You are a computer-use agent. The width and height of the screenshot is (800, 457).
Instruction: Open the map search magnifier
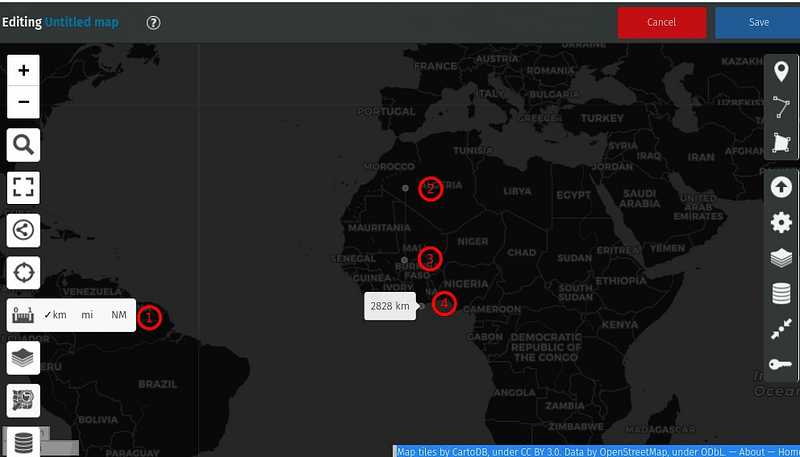[23, 145]
